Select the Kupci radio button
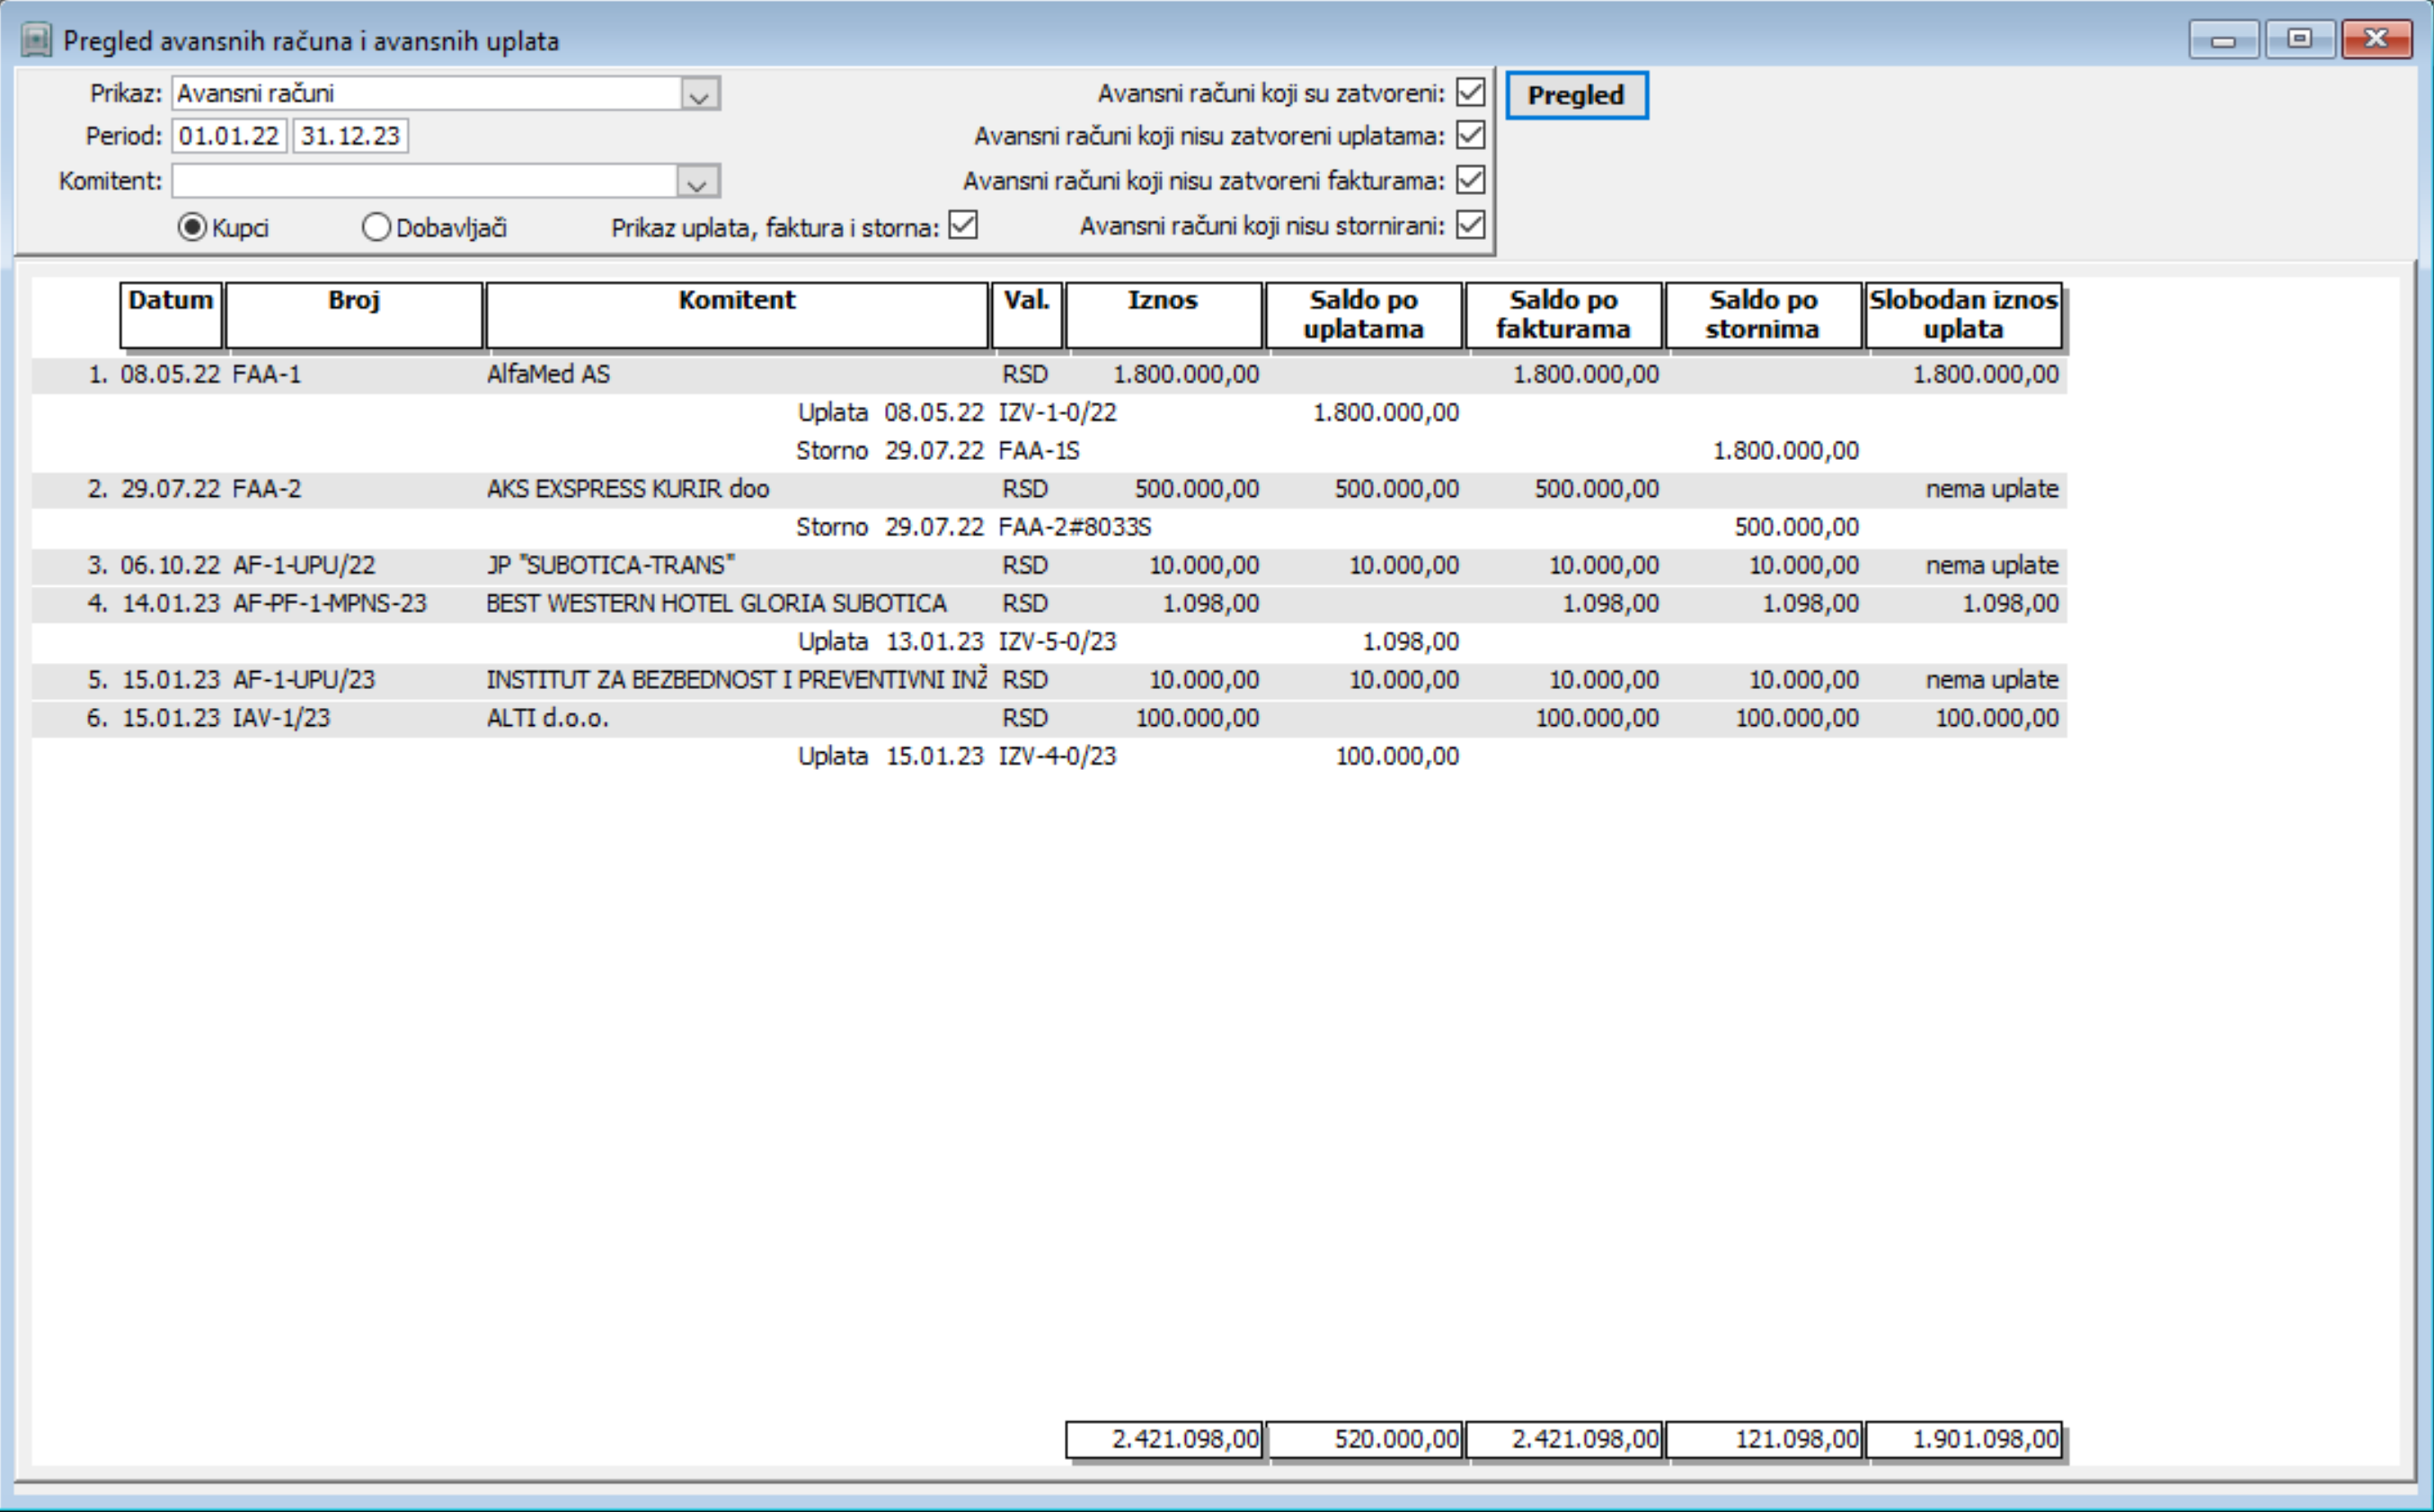This screenshot has width=2434, height=1512. [192, 228]
